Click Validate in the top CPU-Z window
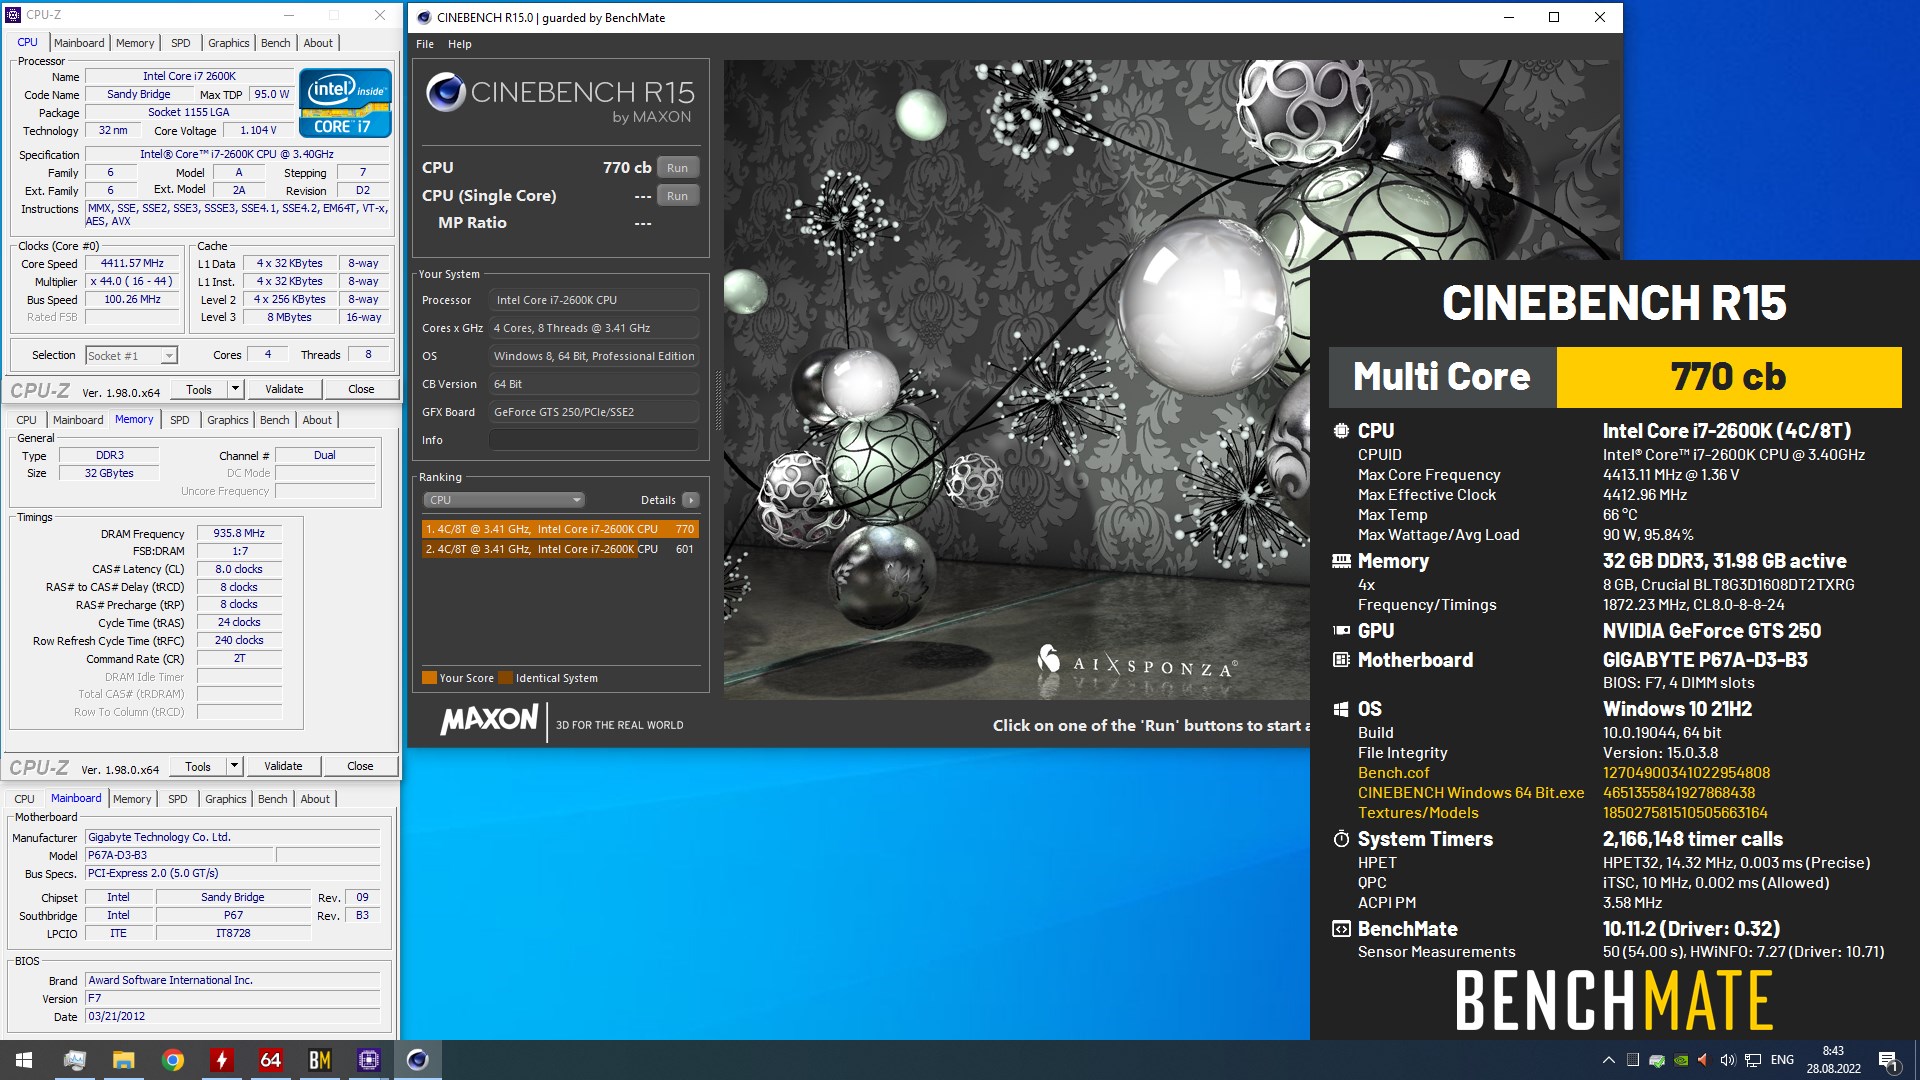 (284, 389)
